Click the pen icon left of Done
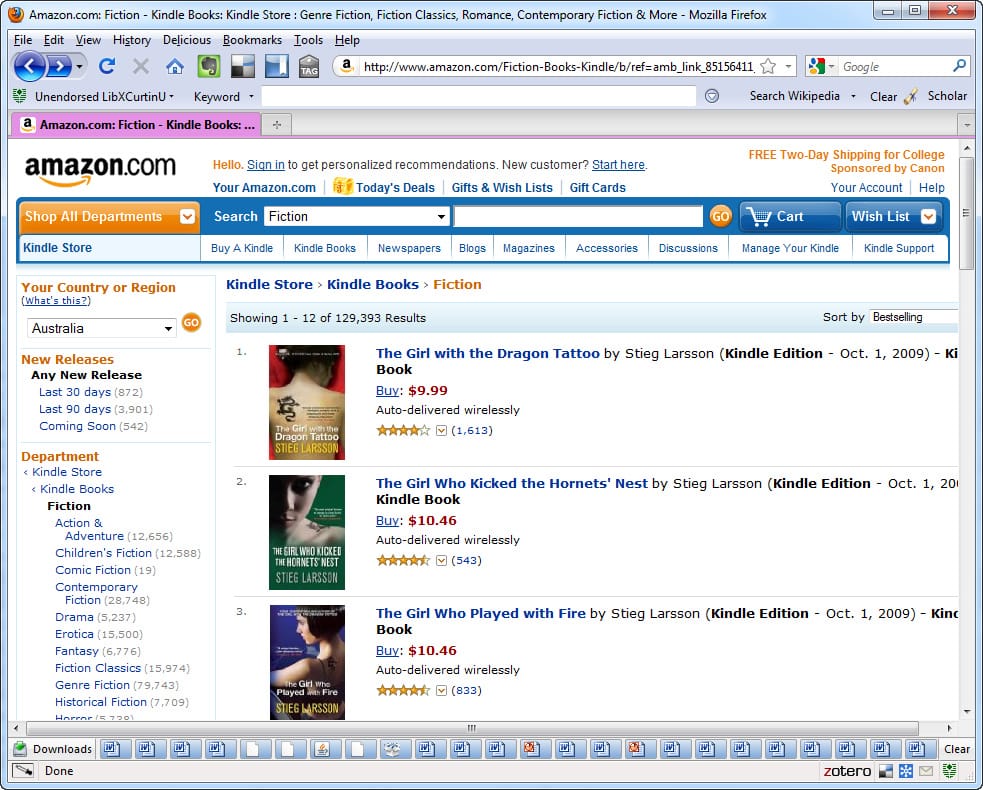983x790 pixels. pyautogui.click(x=23, y=771)
